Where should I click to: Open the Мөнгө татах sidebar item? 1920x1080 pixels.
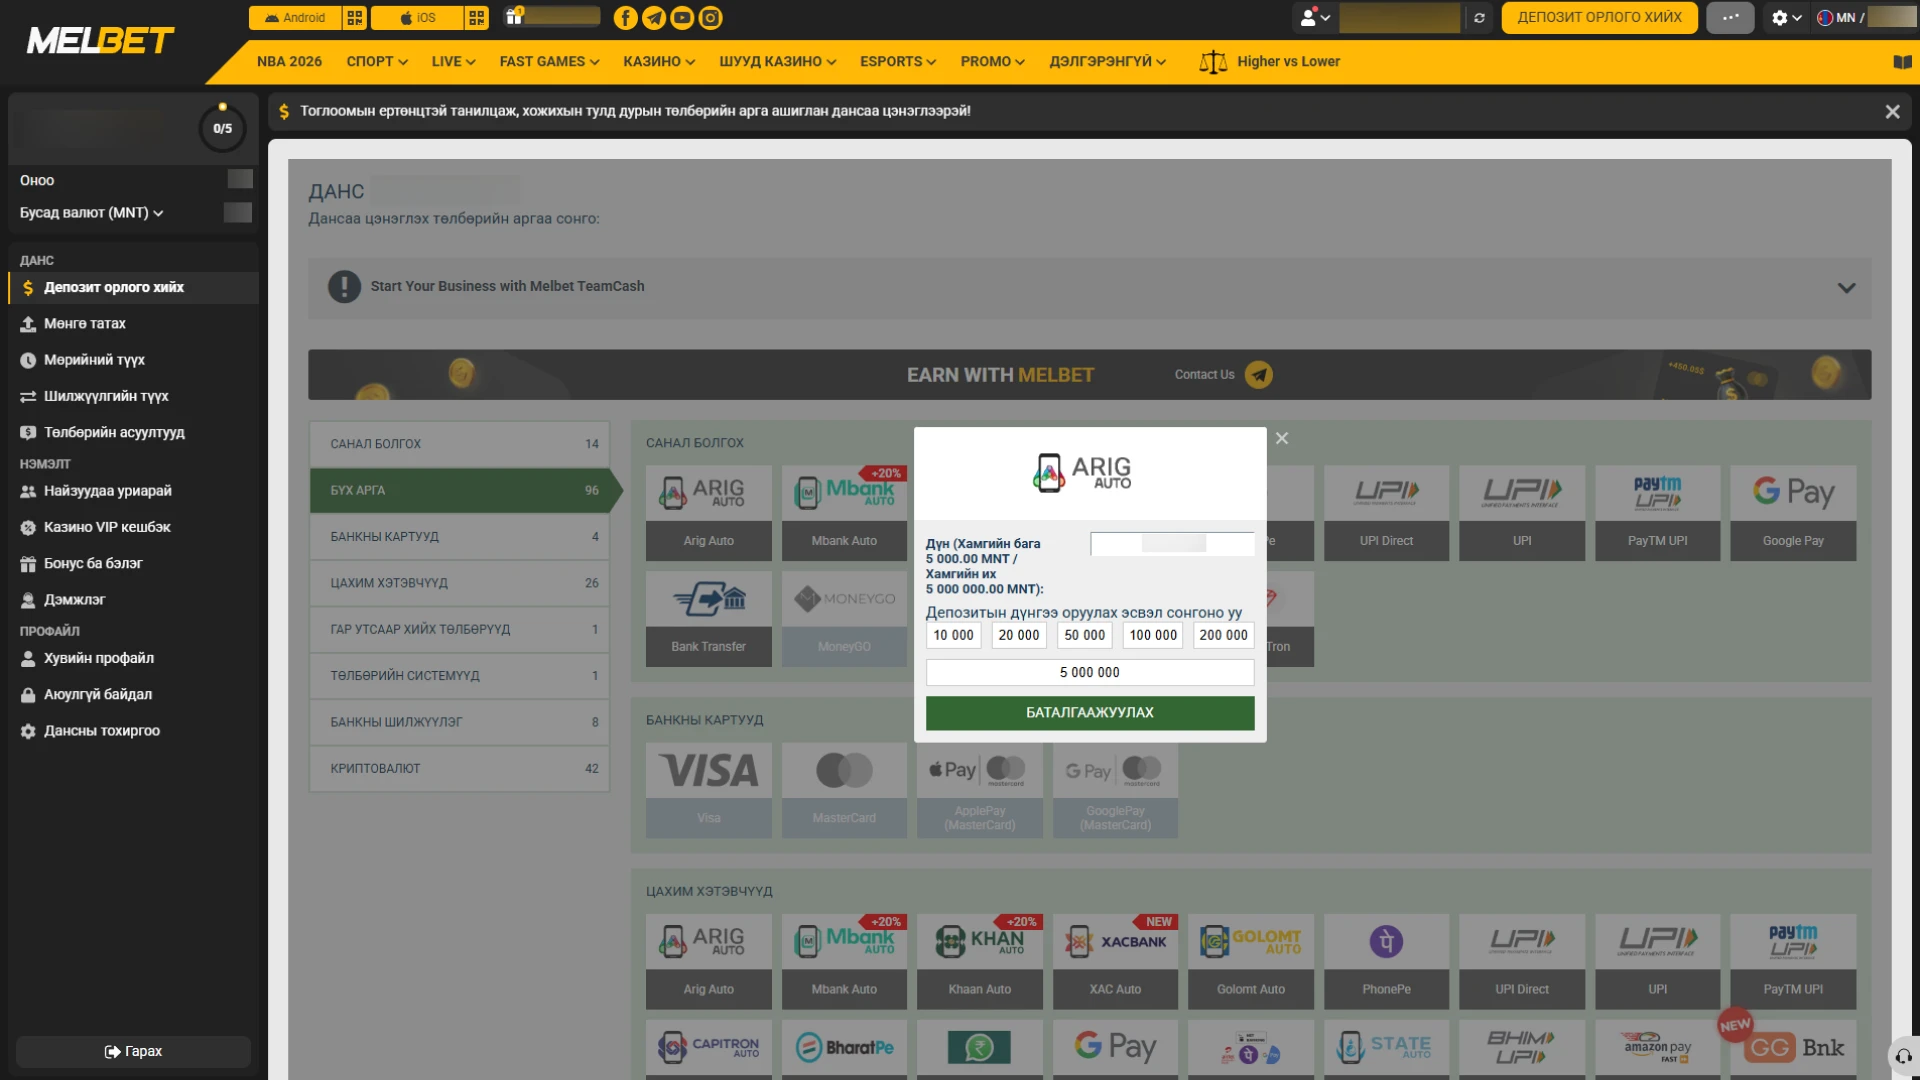(x=133, y=324)
